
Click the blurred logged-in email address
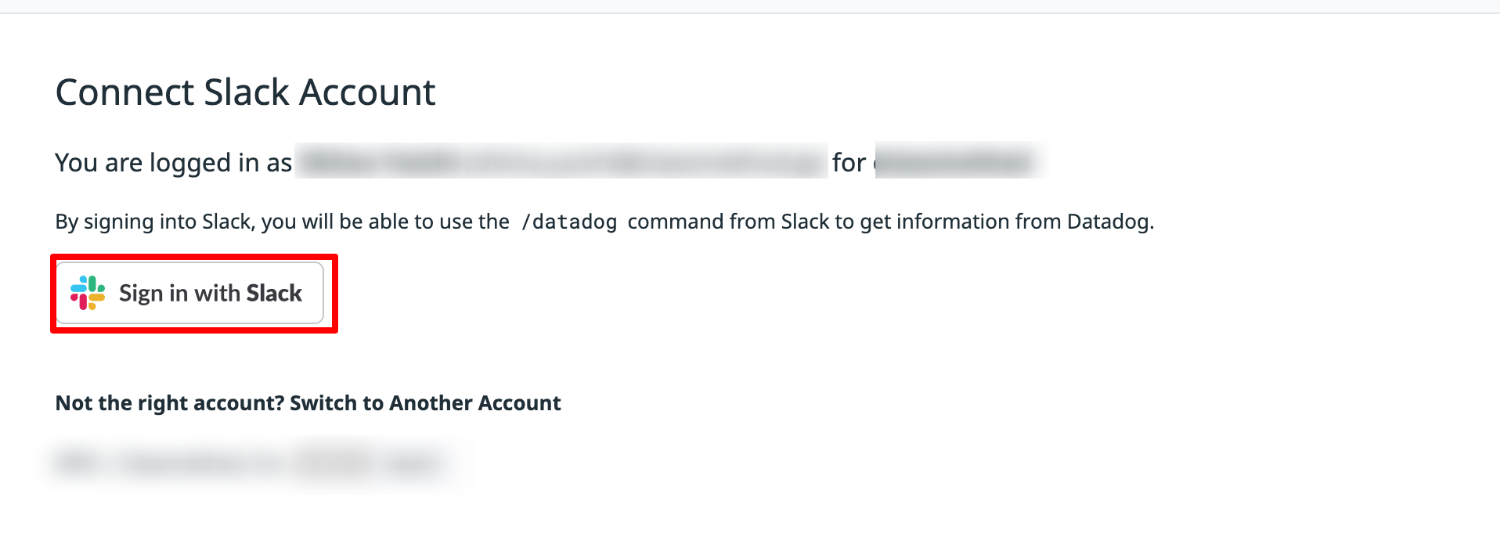560,162
